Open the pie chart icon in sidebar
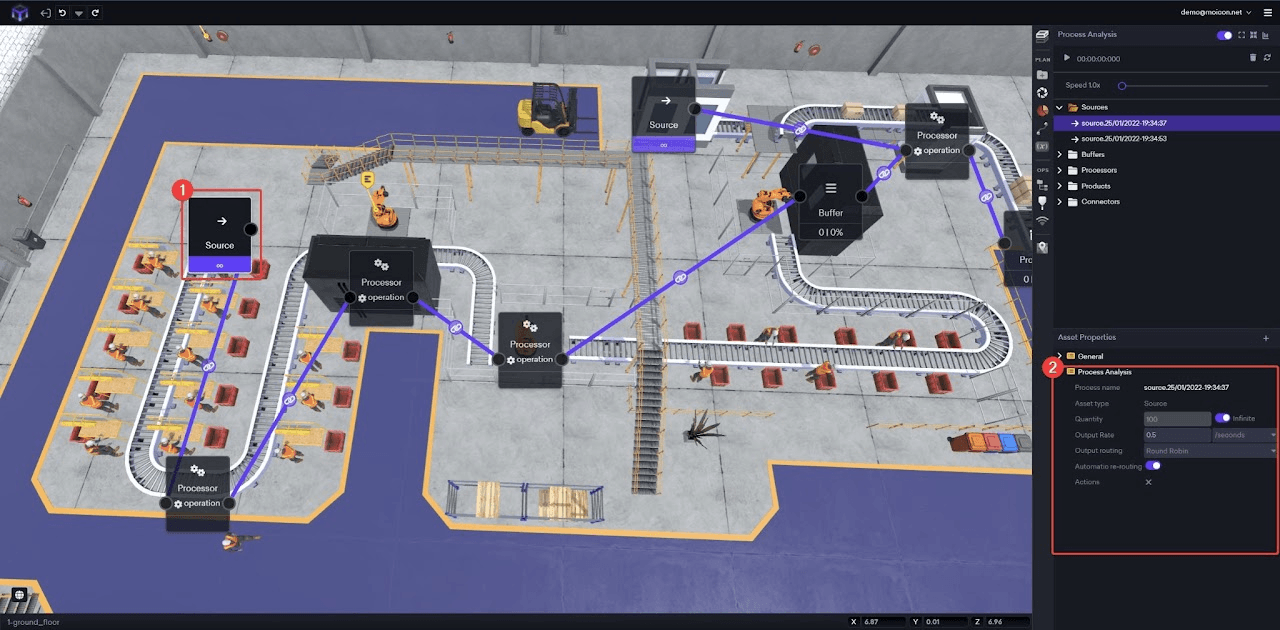Screen dimensions: 1280x630 pyautogui.click(x=1042, y=110)
